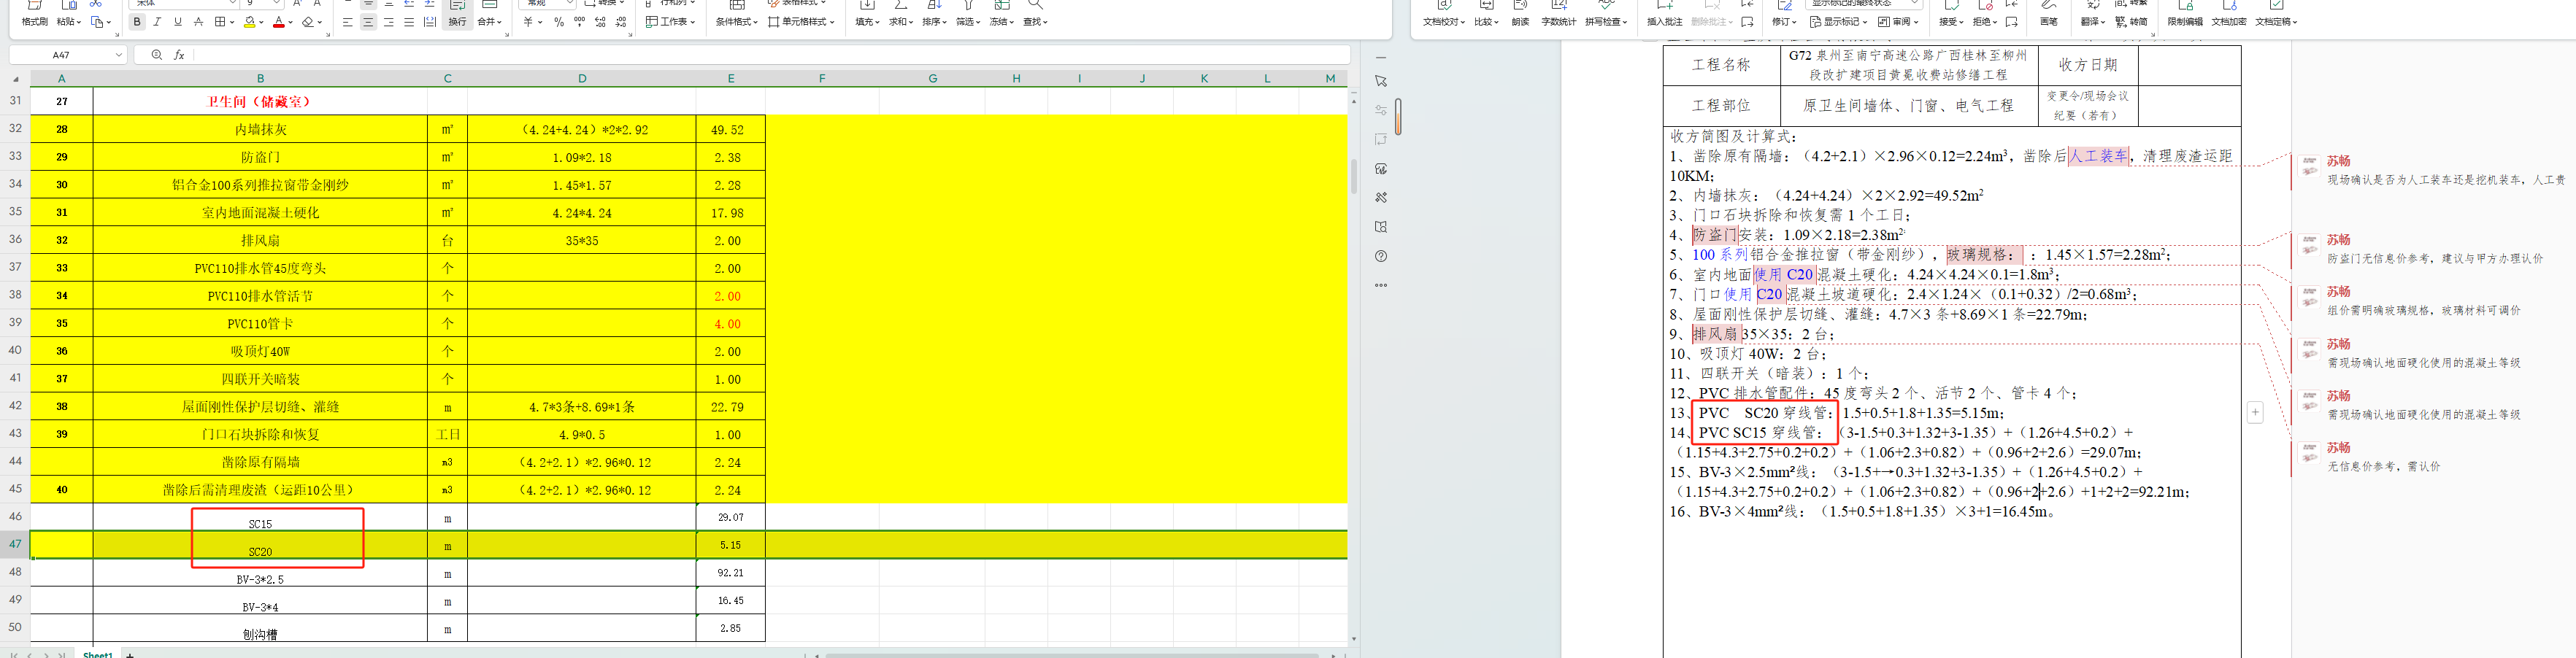The image size is (2576, 658).
Task: Click the eraser clear-format icon
Action: click(309, 22)
